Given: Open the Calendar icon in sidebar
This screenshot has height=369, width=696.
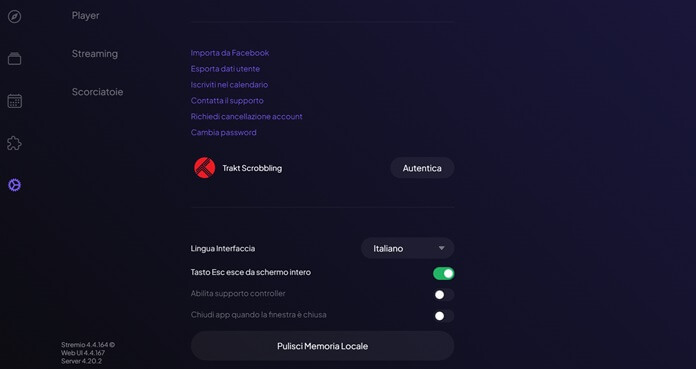Looking at the screenshot, I should 14,101.
